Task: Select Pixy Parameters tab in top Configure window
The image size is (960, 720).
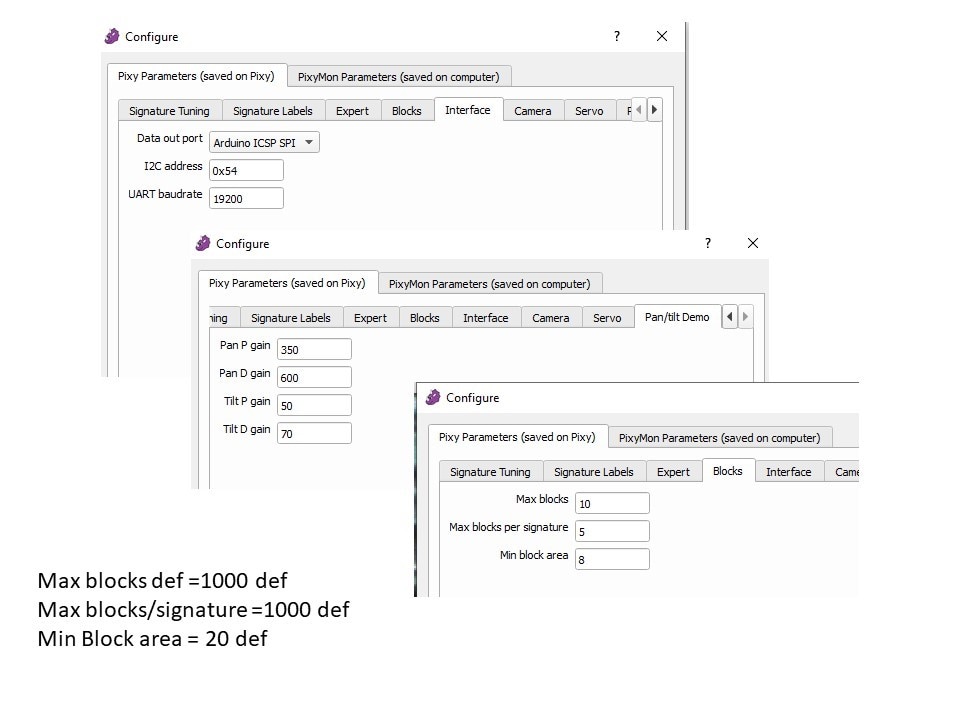Action: [197, 76]
